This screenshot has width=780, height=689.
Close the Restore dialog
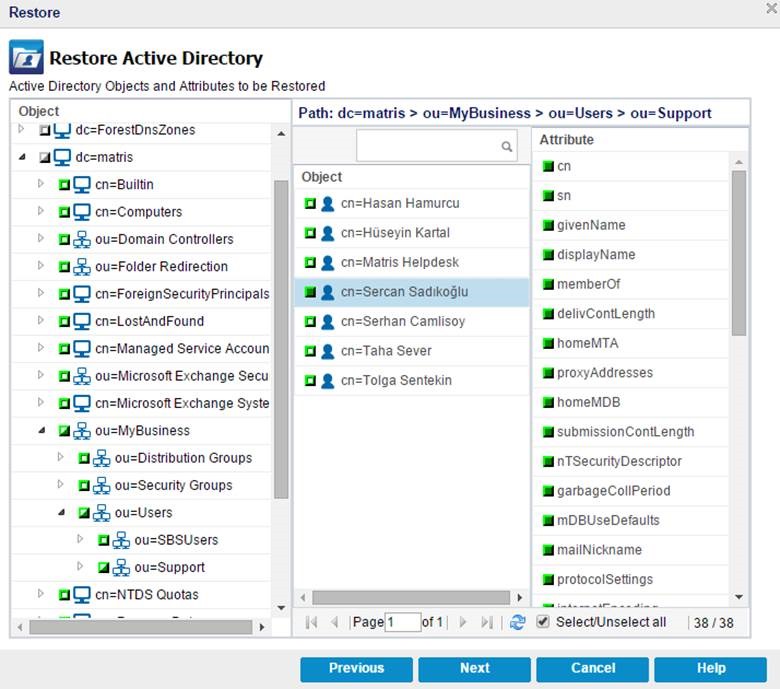[772, 8]
